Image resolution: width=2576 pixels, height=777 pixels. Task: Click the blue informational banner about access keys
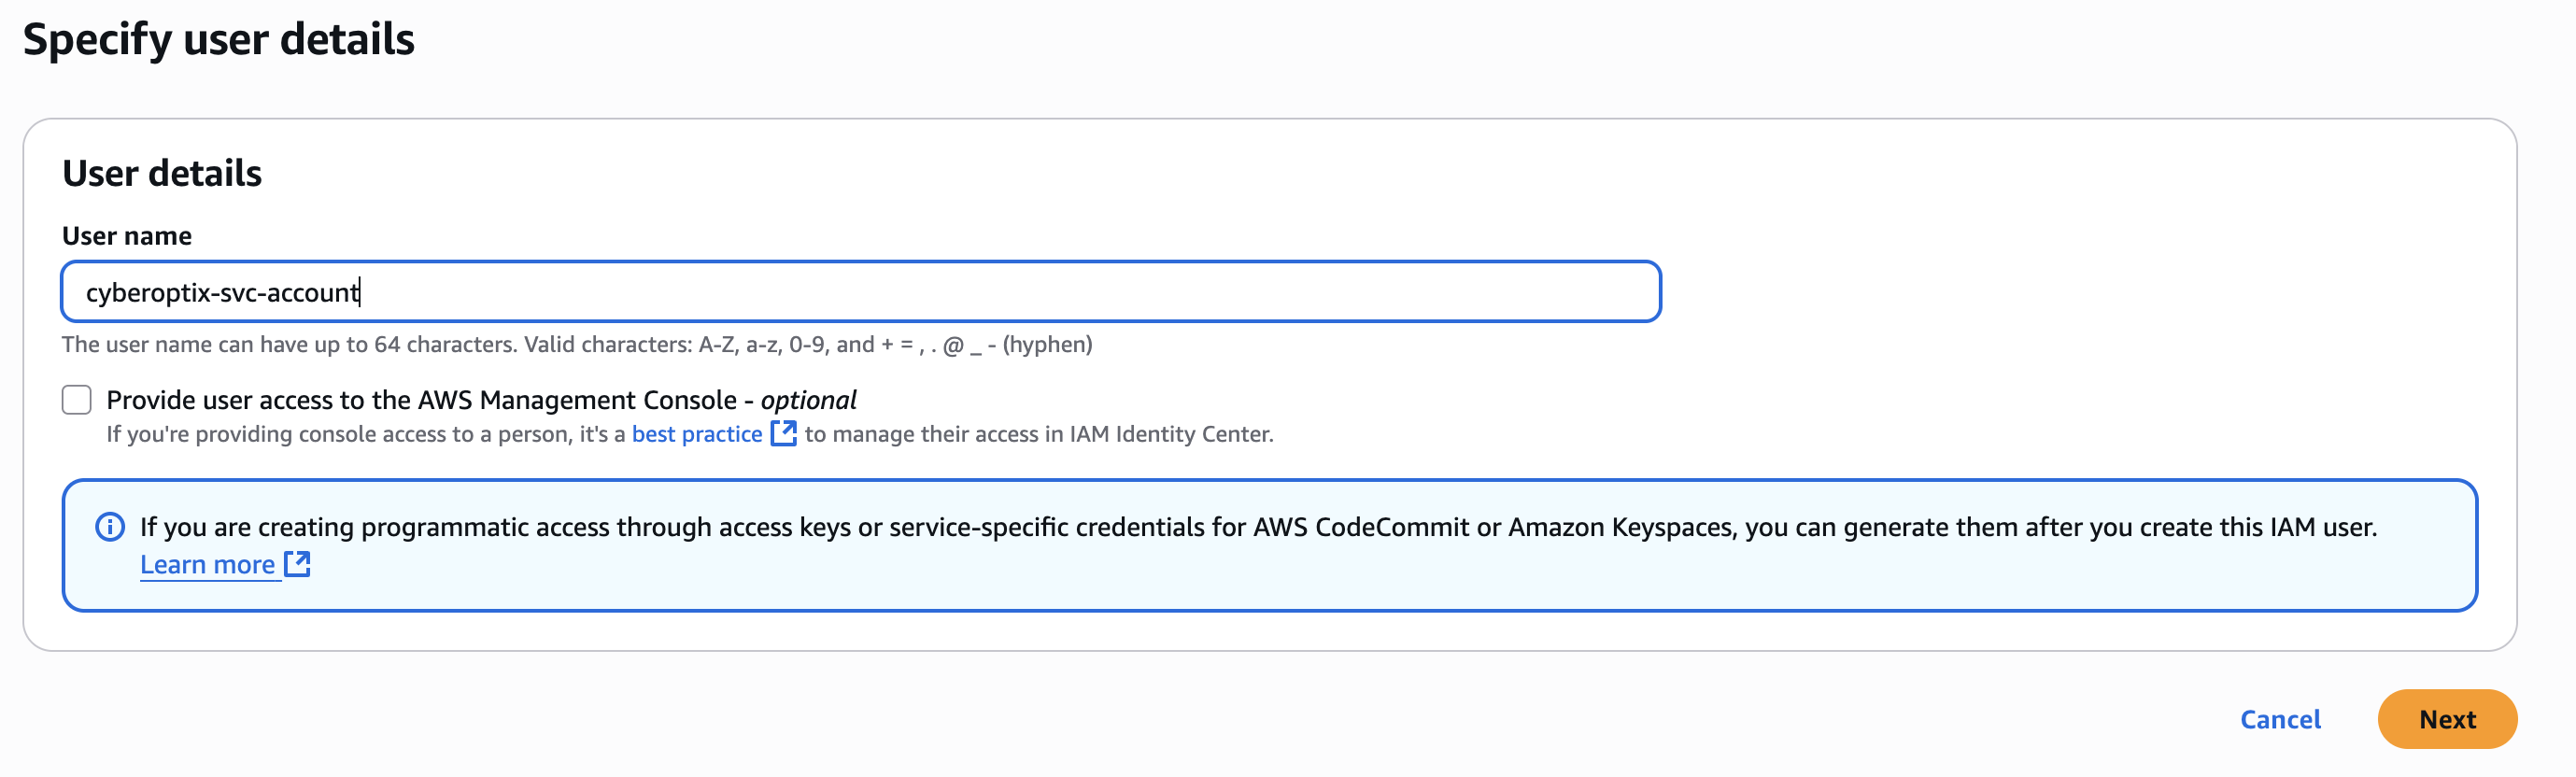tap(1270, 544)
